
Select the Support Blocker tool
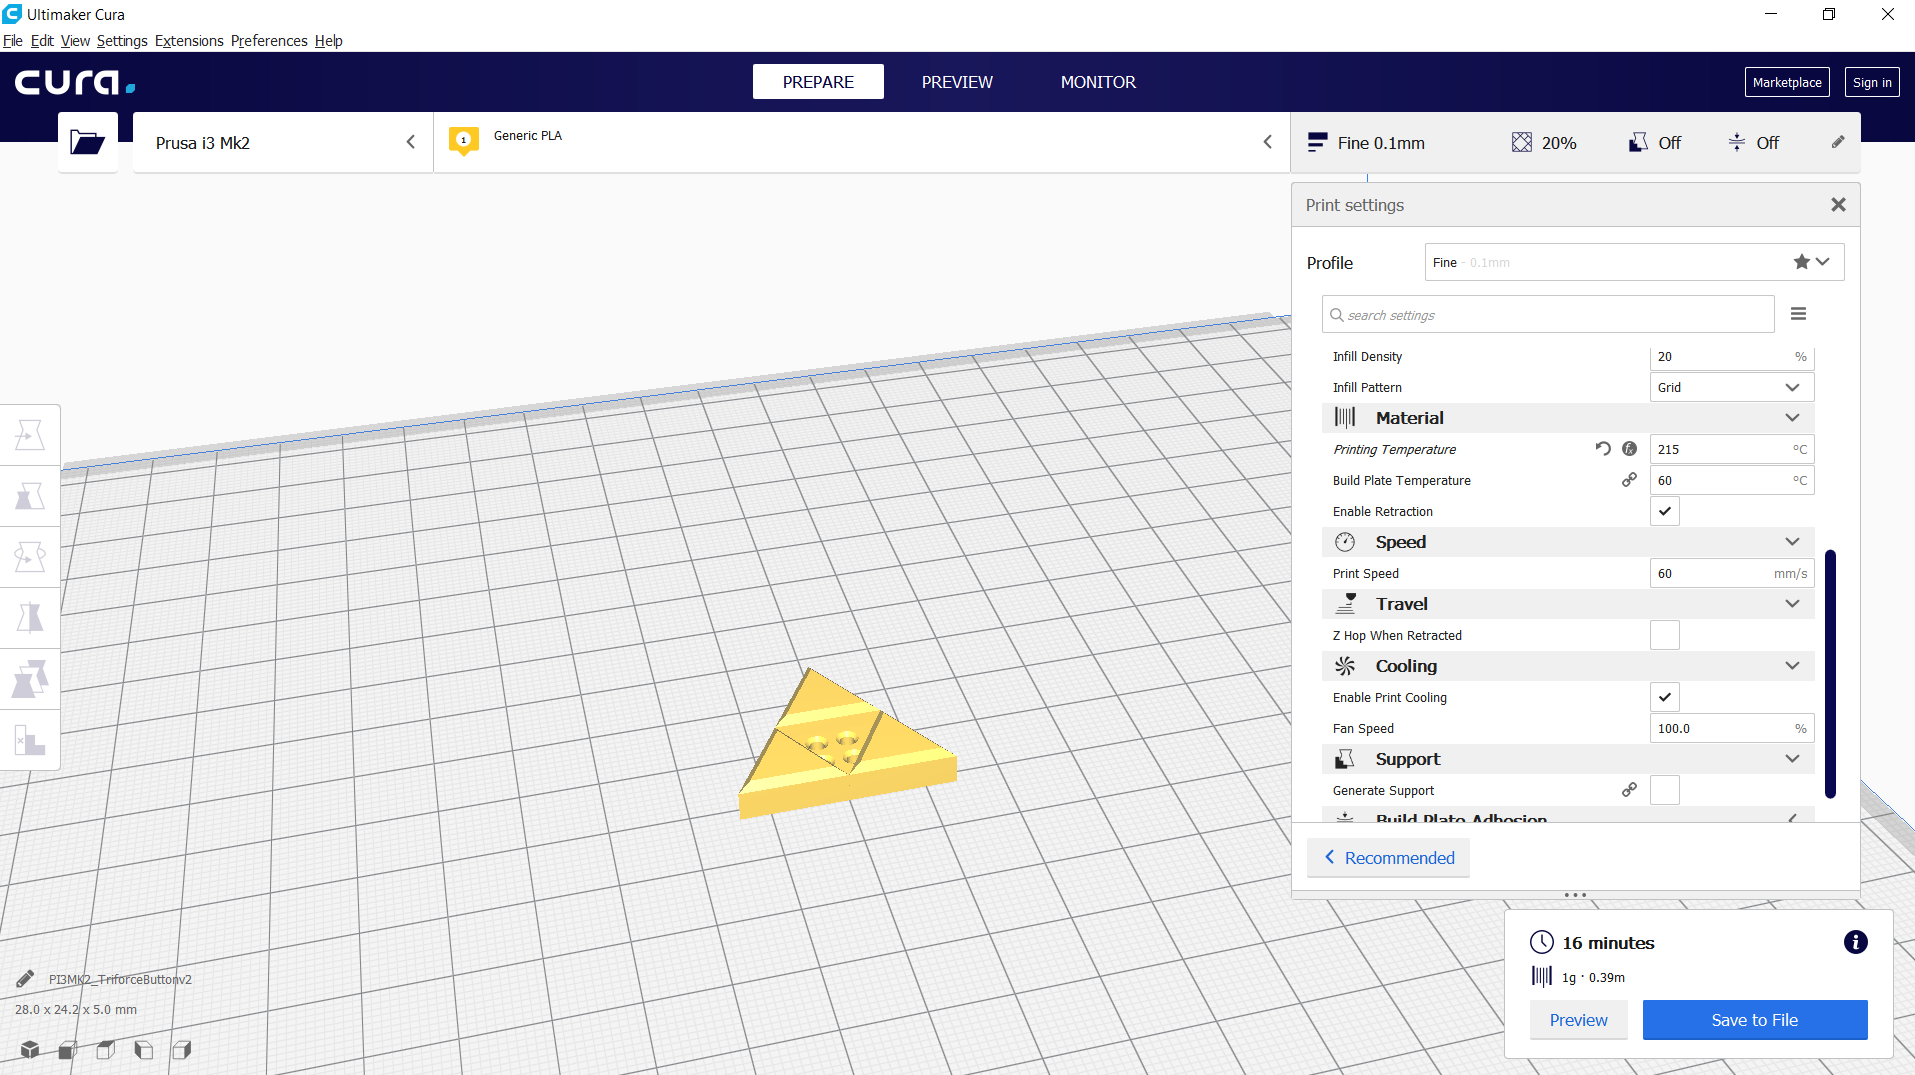(30, 740)
